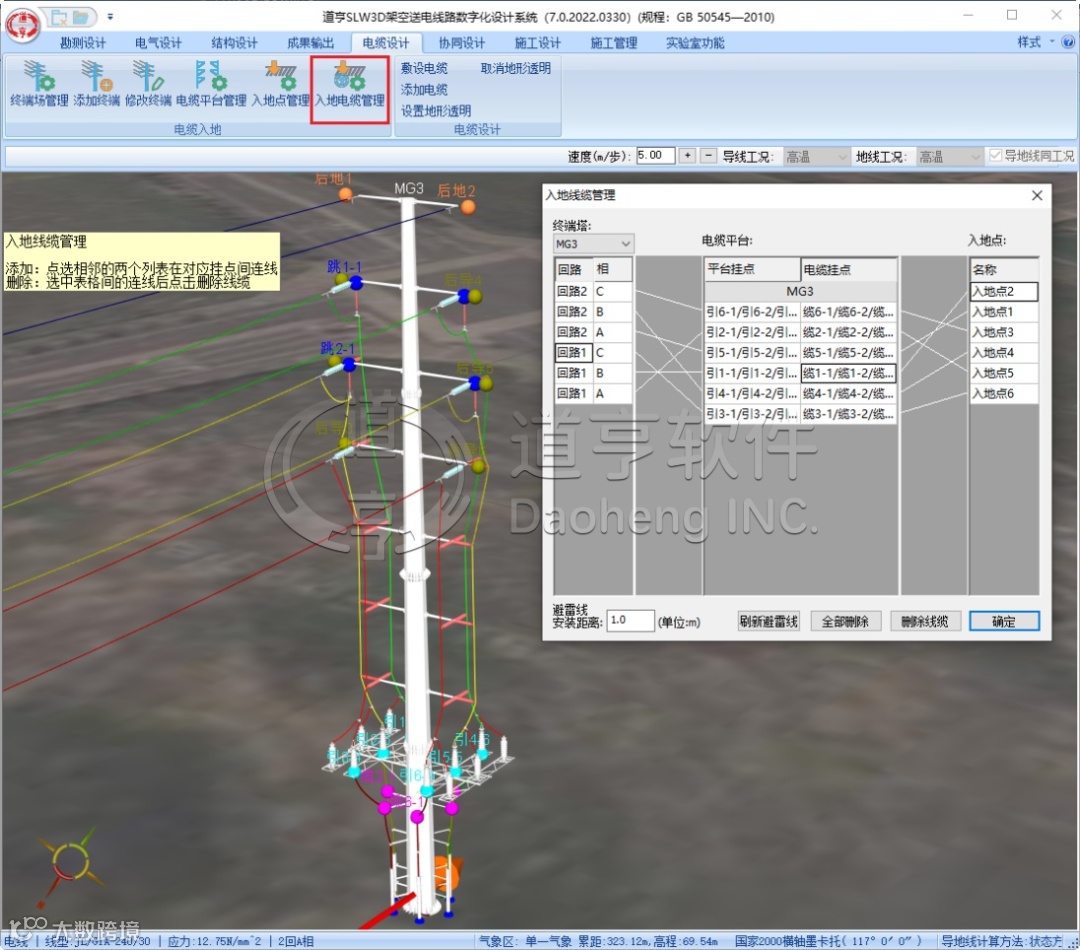Click 回路 column header

(573, 269)
